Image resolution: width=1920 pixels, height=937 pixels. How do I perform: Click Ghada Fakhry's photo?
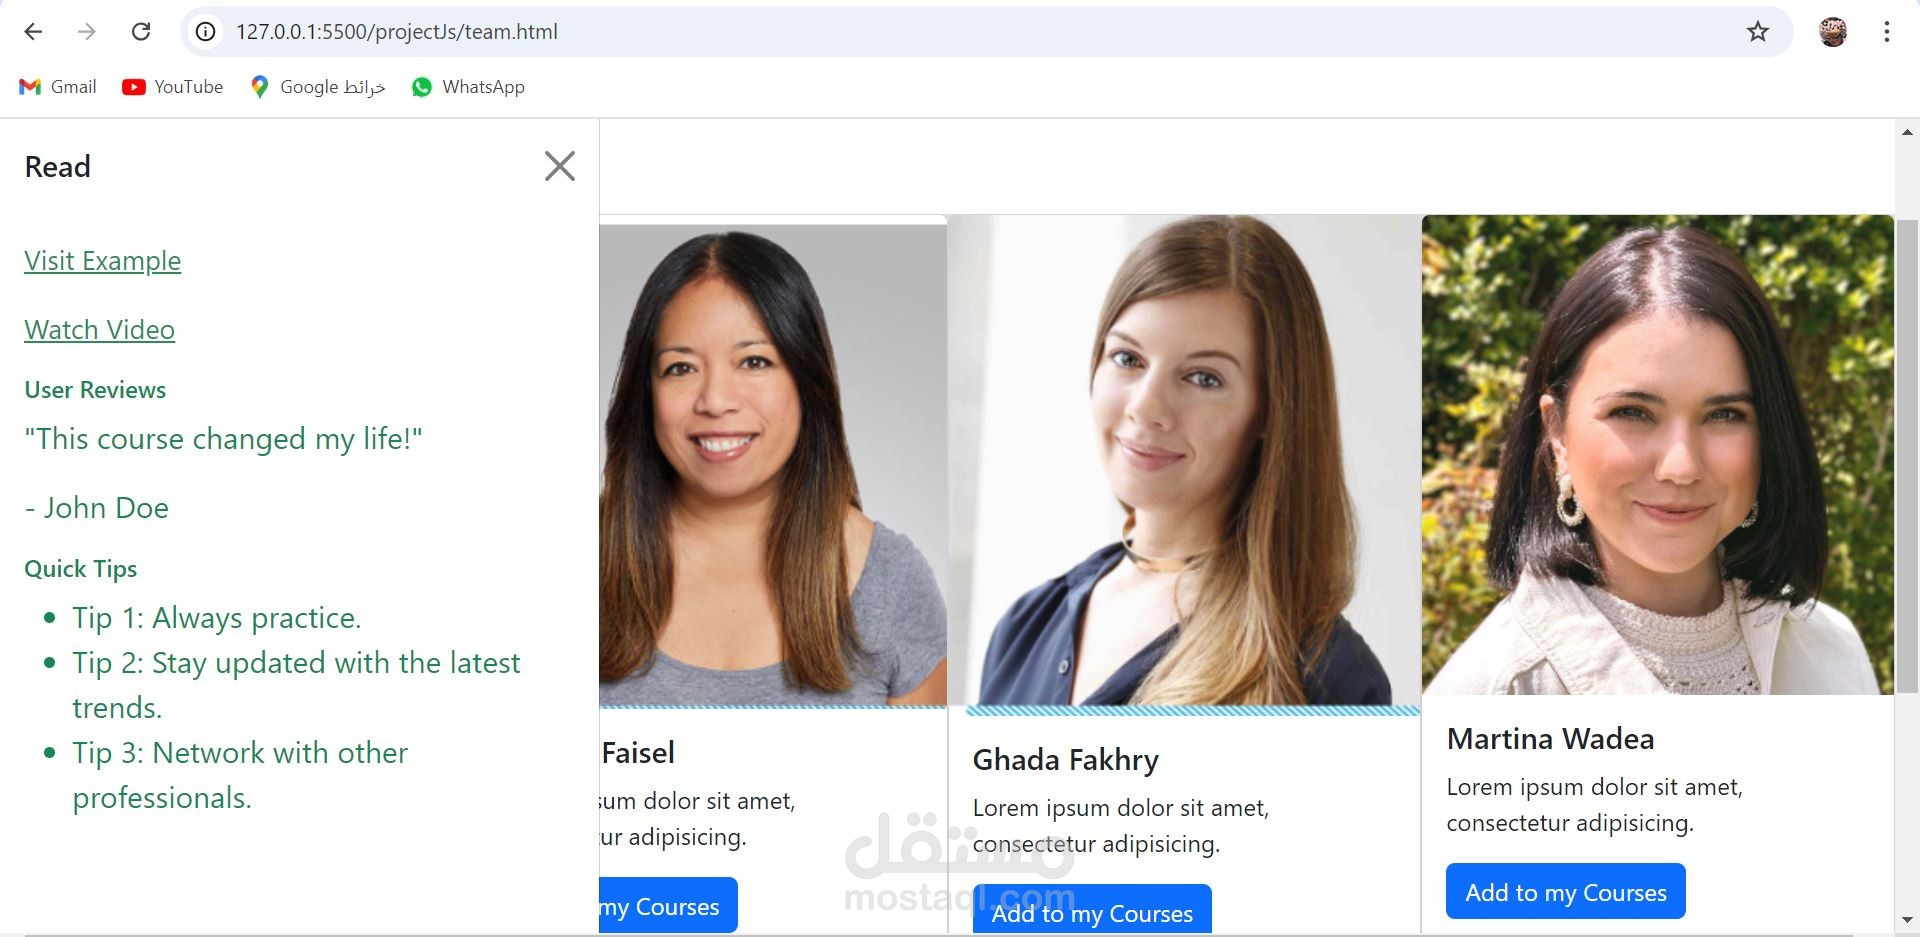point(1184,461)
